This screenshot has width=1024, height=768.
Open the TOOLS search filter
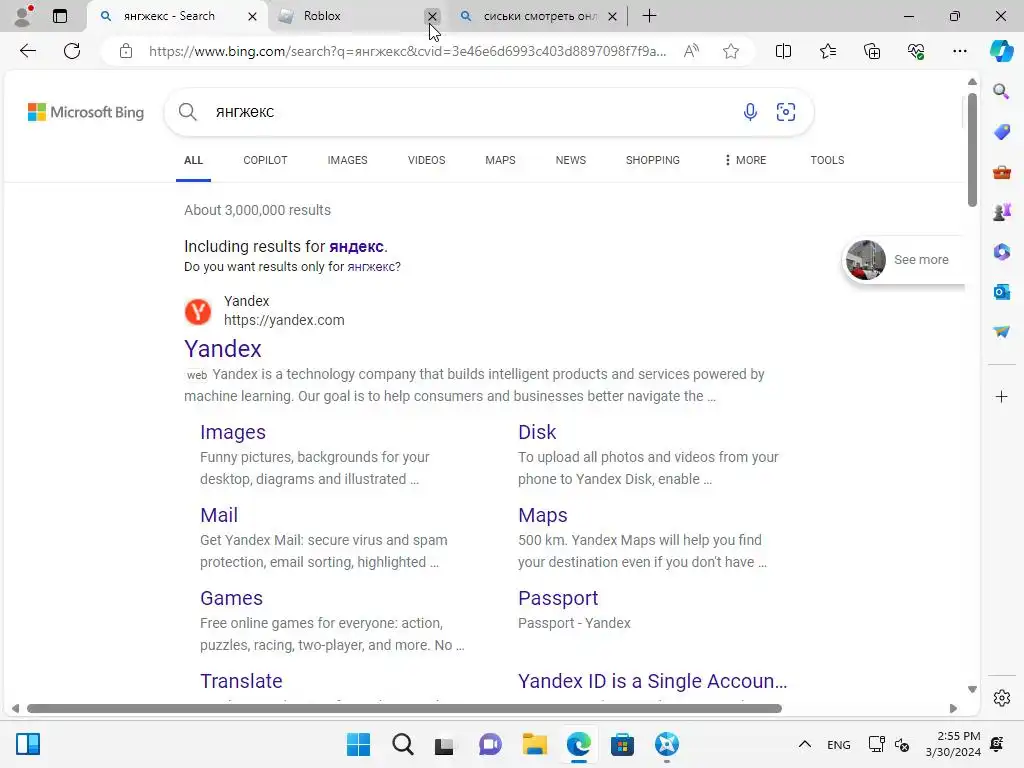[x=827, y=160]
